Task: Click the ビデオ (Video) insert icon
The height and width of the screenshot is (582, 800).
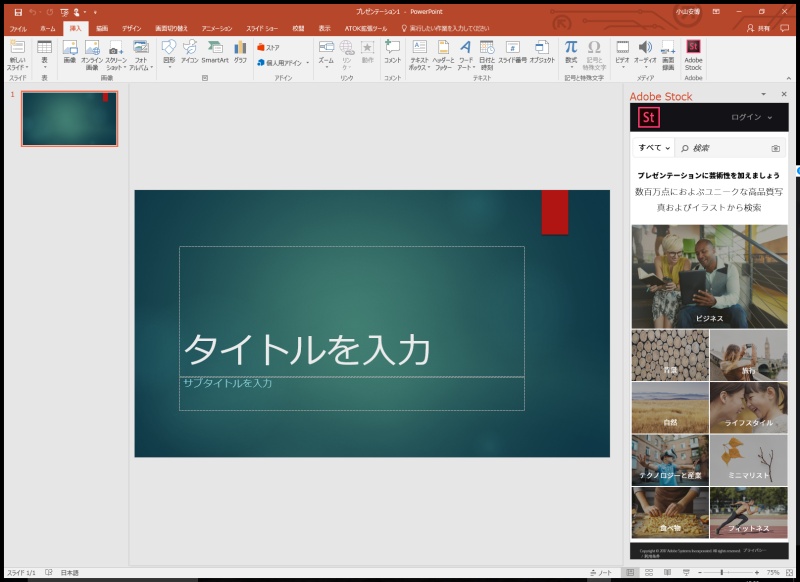Action: click(x=622, y=52)
